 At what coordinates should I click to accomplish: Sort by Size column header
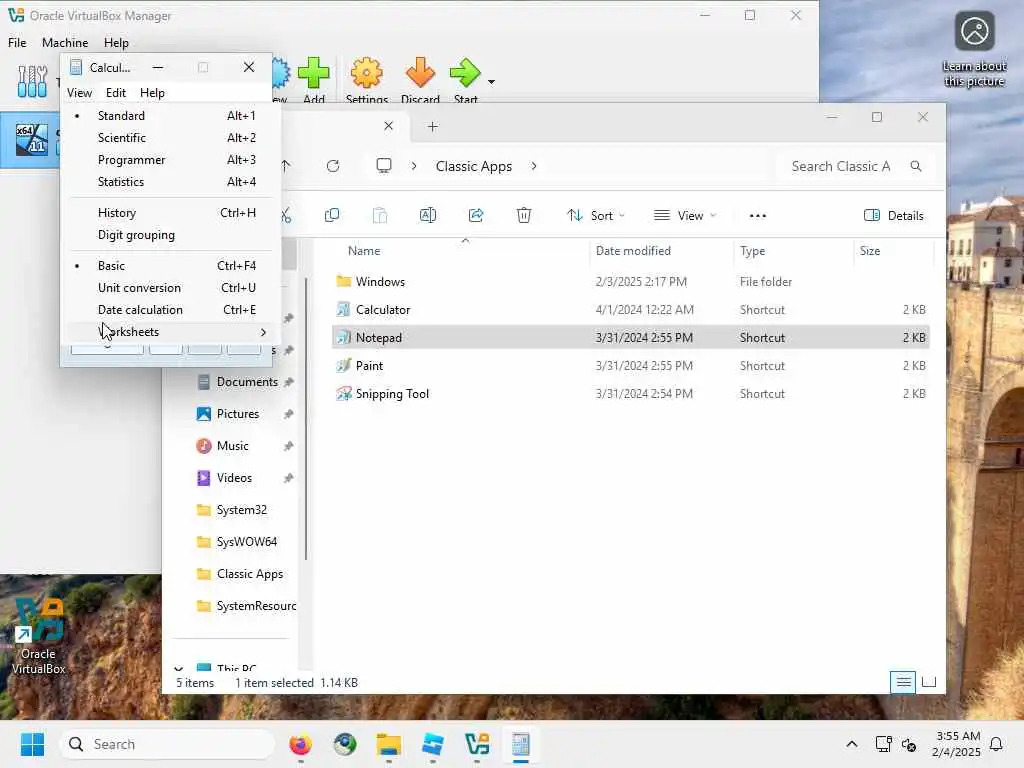[x=870, y=251]
